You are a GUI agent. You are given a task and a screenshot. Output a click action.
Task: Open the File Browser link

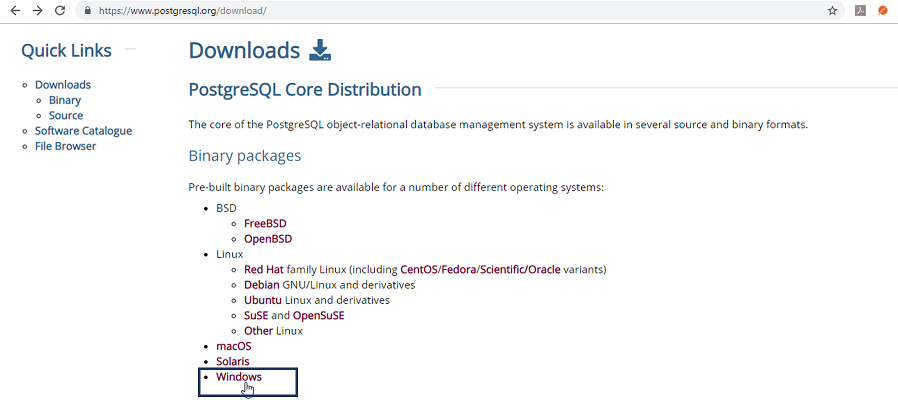click(65, 146)
